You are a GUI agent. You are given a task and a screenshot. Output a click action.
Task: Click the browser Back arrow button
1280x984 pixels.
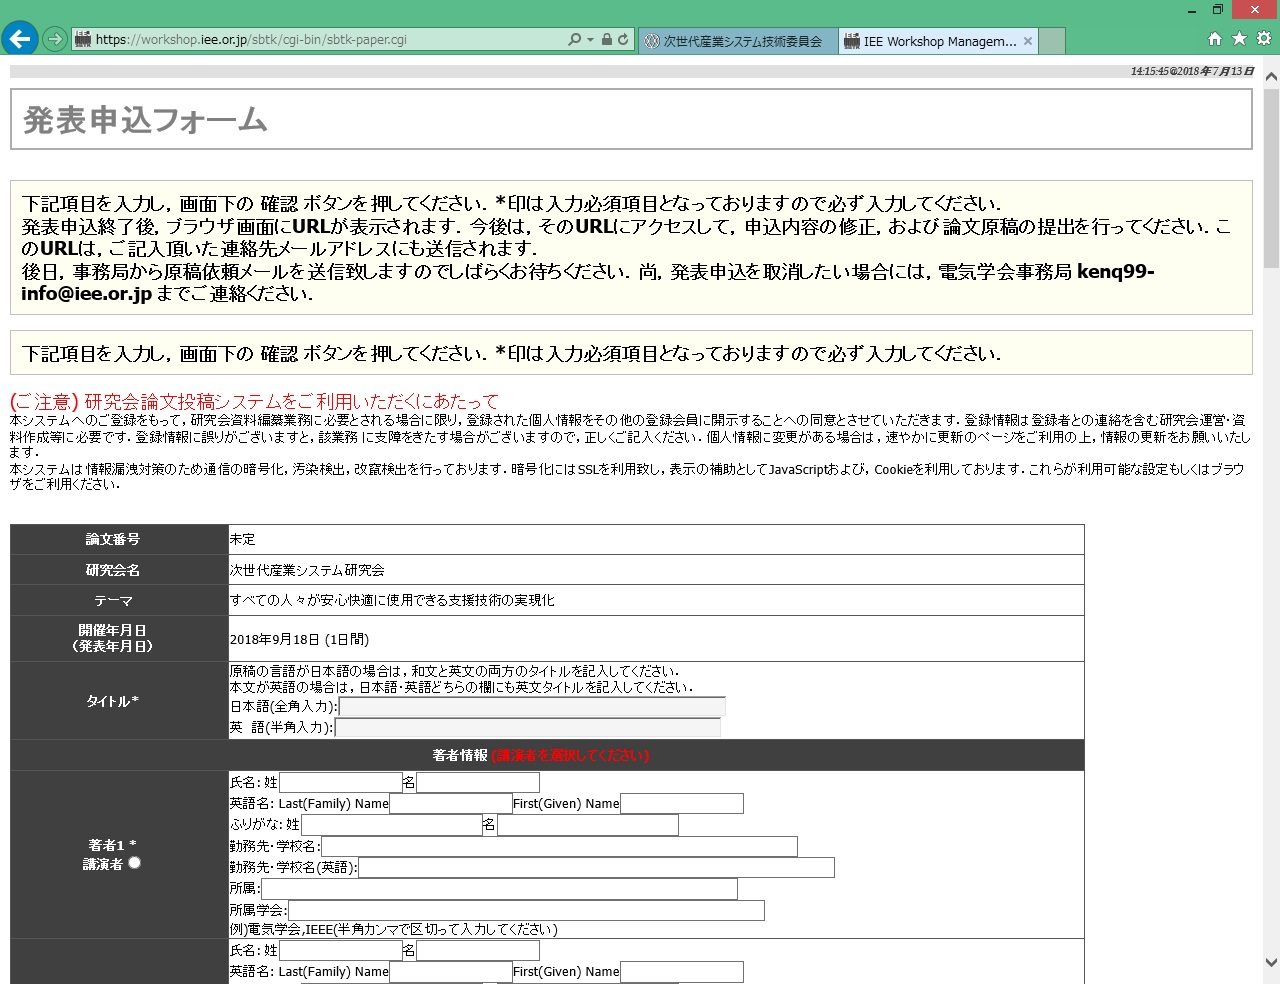pyautogui.click(x=19, y=39)
